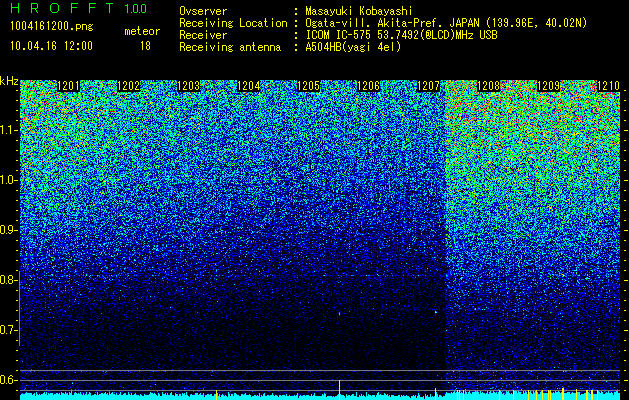Click the 0.8 kHz axis label
Image resolution: width=629 pixels, height=400 pixels.
click(x=8, y=280)
